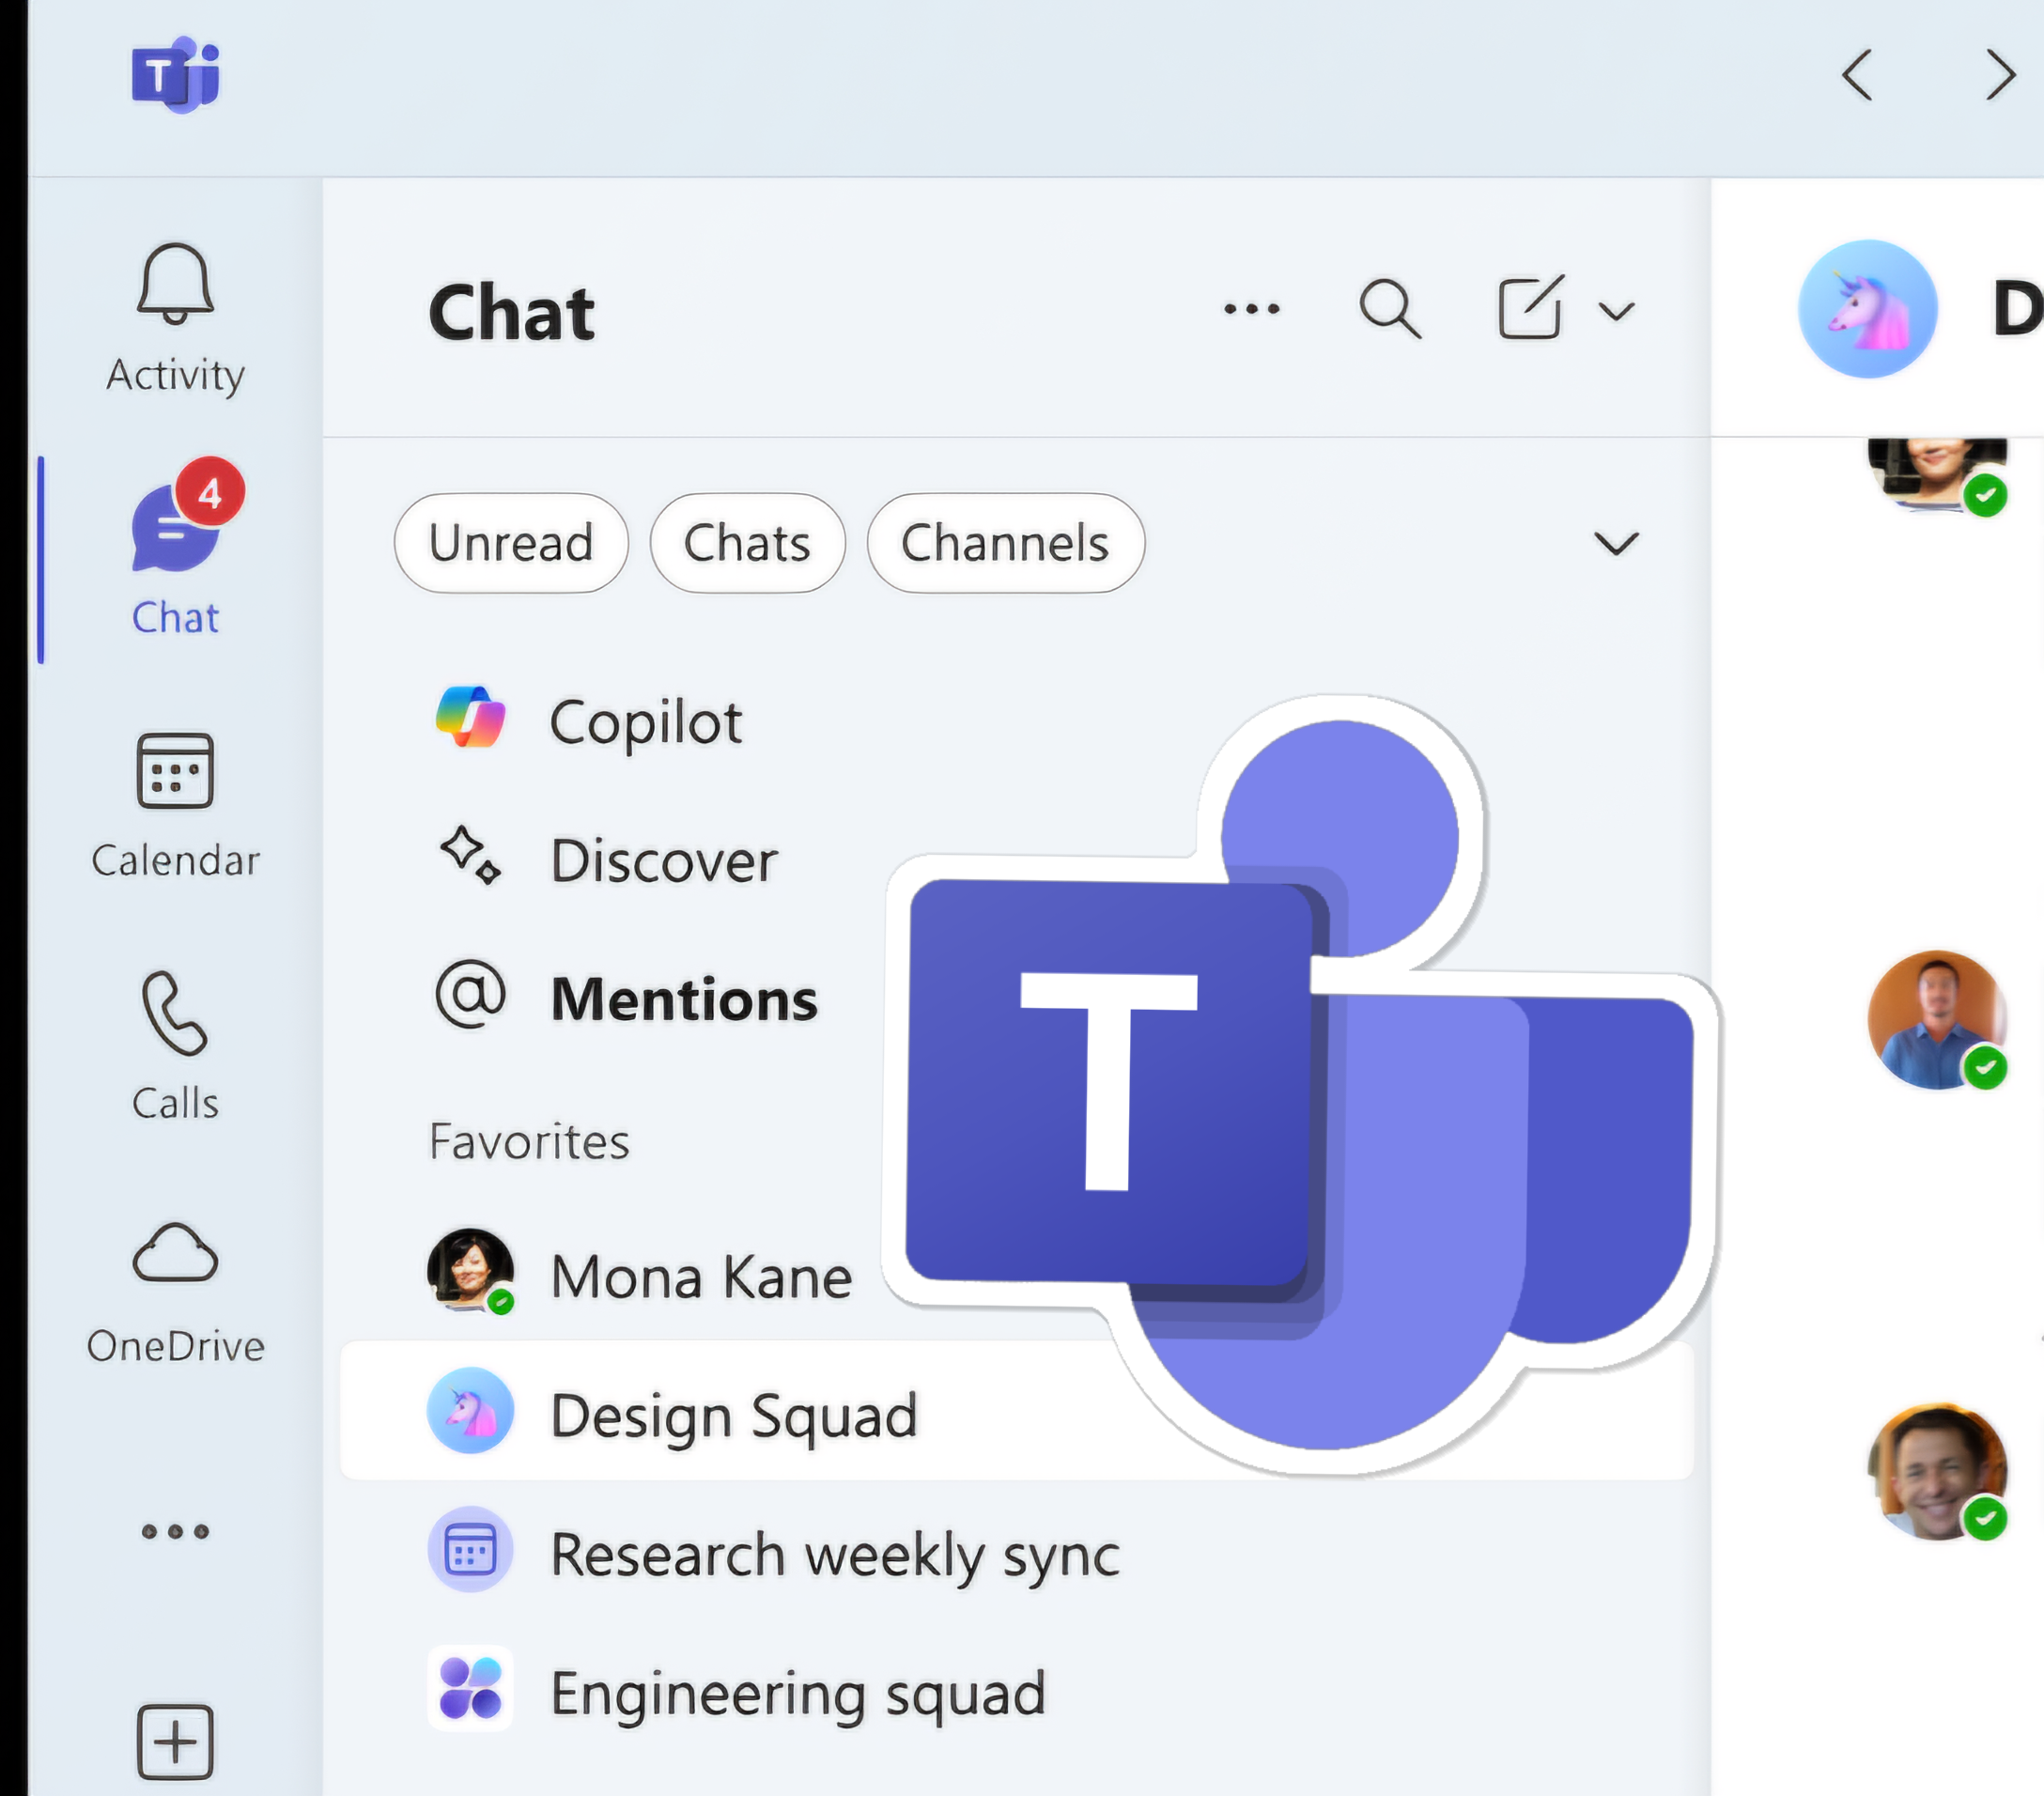This screenshot has width=2044, height=1796.
Task: Filter the list to Chats only
Action: [747, 543]
